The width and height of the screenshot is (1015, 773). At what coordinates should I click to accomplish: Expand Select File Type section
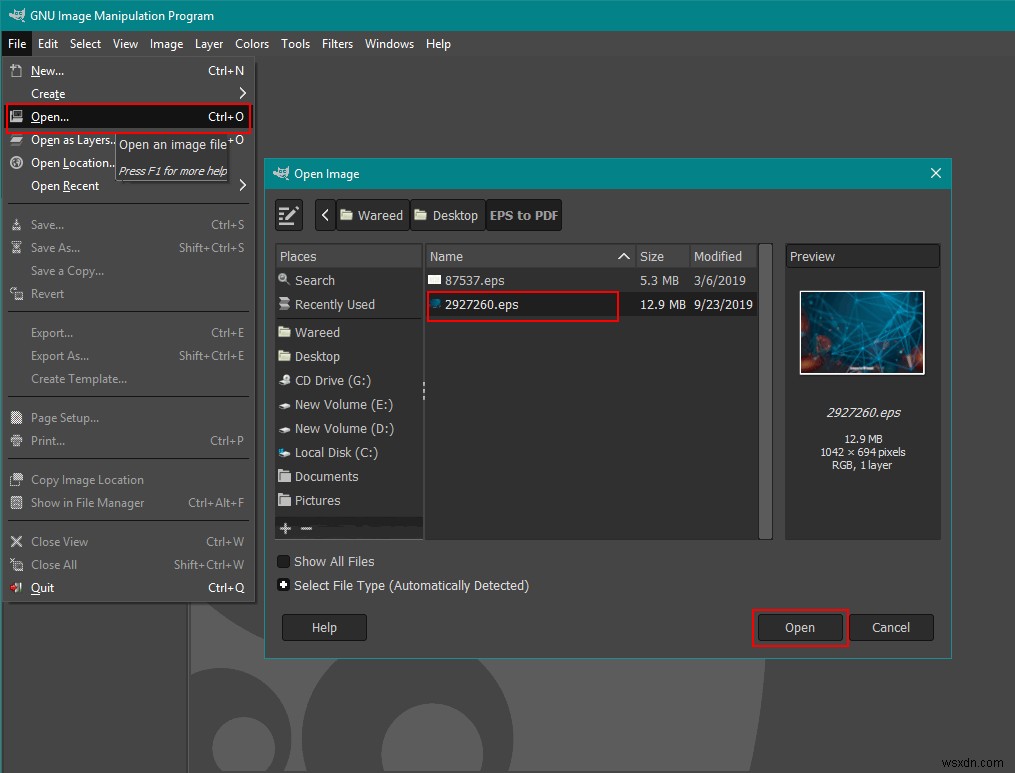284,586
